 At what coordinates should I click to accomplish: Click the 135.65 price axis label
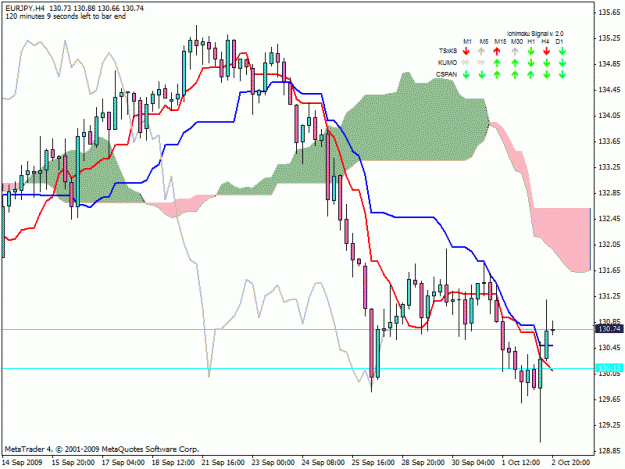pyautogui.click(x=609, y=13)
